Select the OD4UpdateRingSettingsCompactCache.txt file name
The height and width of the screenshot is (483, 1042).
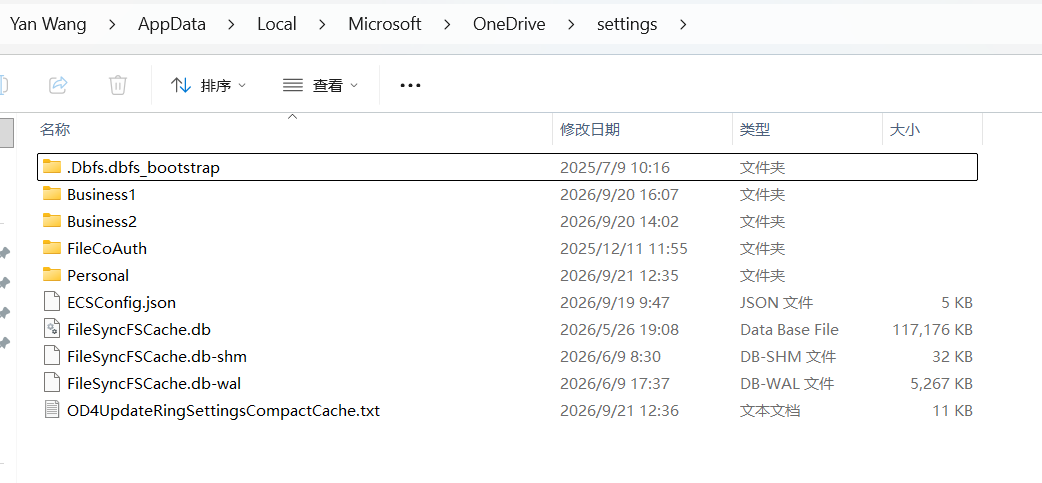tap(223, 411)
